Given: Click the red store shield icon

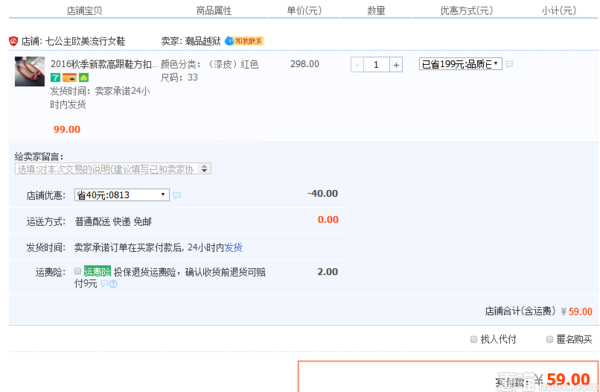Looking at the screenshot, I should [x=13, y=41].
